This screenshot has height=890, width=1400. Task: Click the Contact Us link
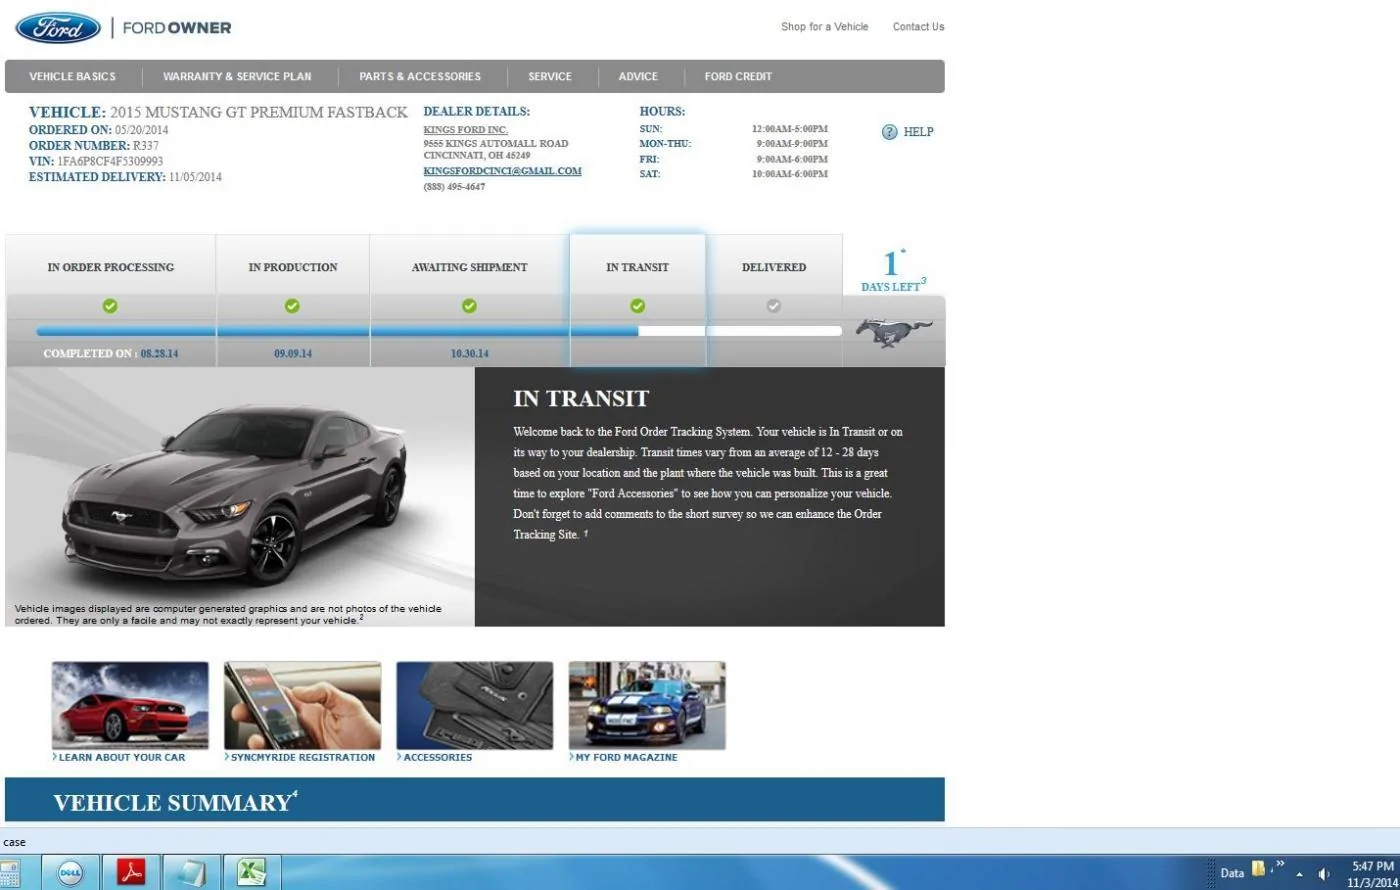(x=918, y=27)
